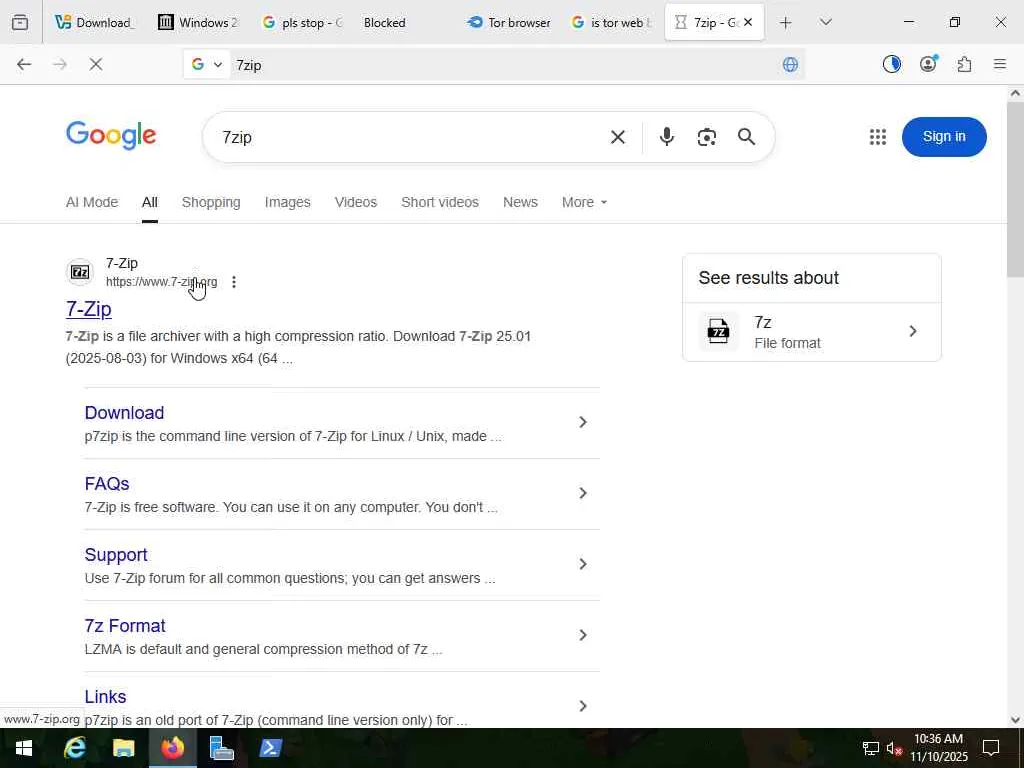Submit search with the magnifying glass icon

746,136
